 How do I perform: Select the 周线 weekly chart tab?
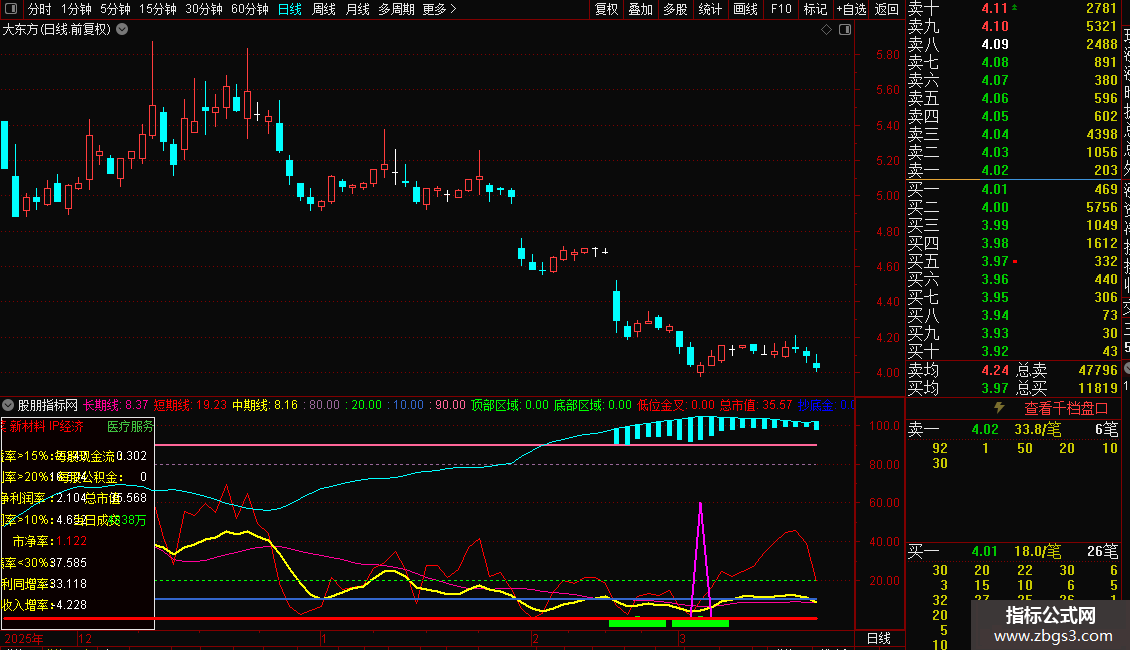pyautogui.click(x=324, y=9)
